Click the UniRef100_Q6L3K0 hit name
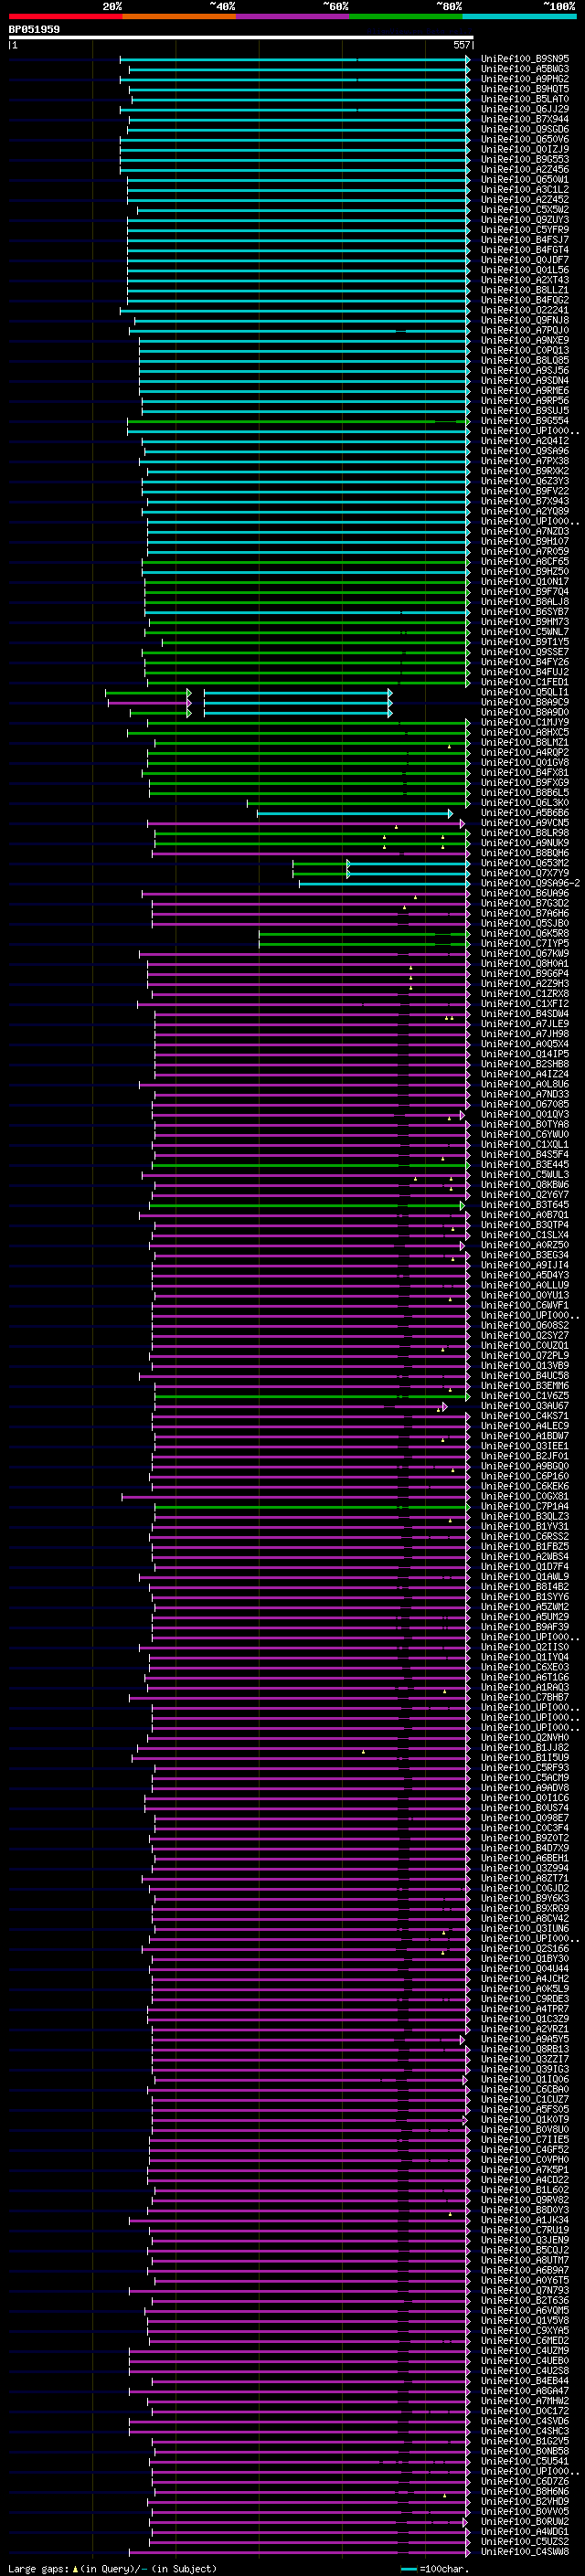Viewport: 585px width, 2576px height. click(525, 803)
